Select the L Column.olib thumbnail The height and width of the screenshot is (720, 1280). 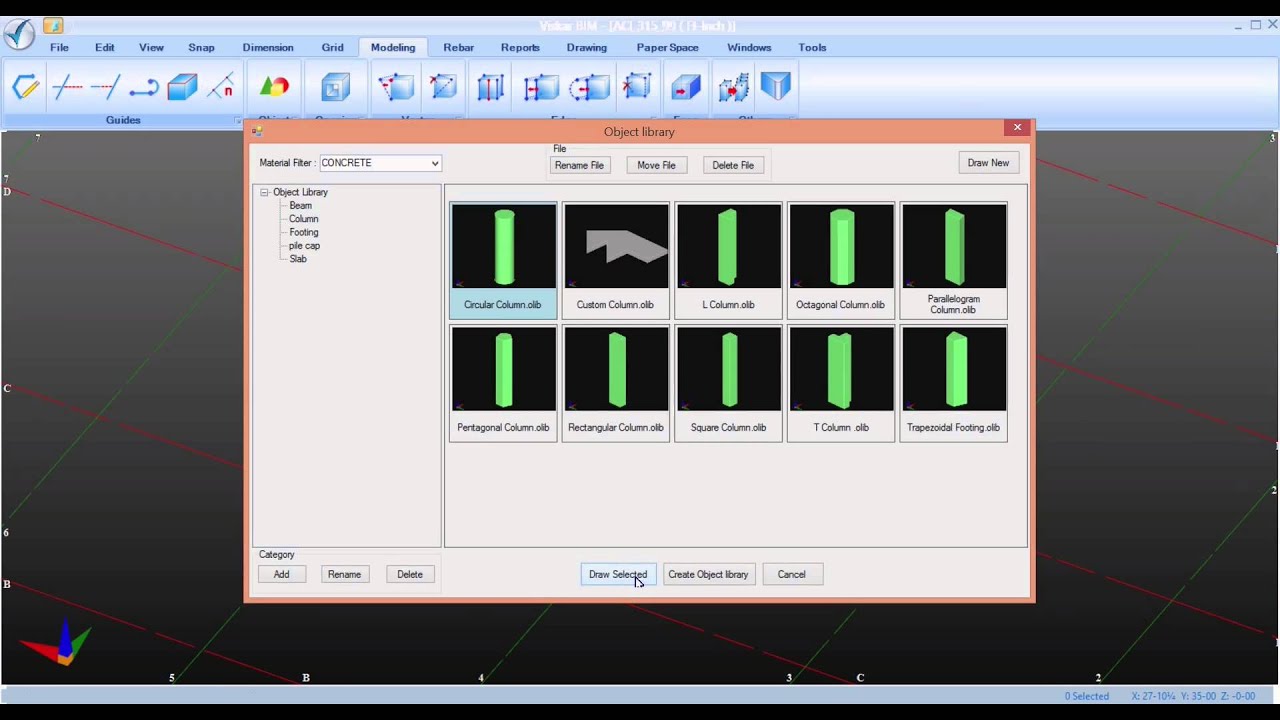(728, 259)
